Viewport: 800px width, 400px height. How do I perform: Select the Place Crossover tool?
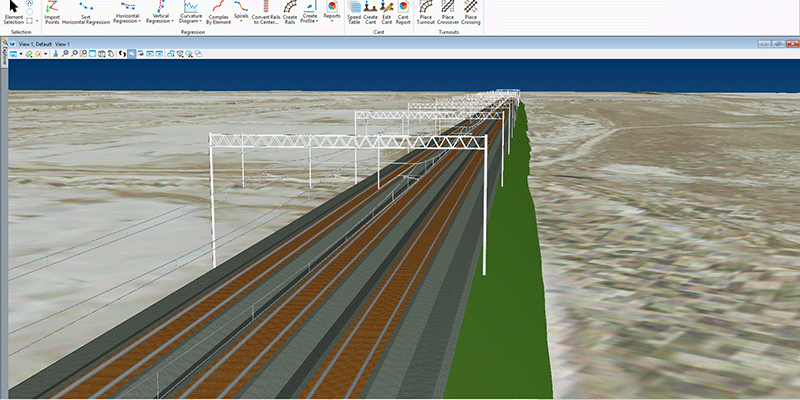[x=448, y=12]
